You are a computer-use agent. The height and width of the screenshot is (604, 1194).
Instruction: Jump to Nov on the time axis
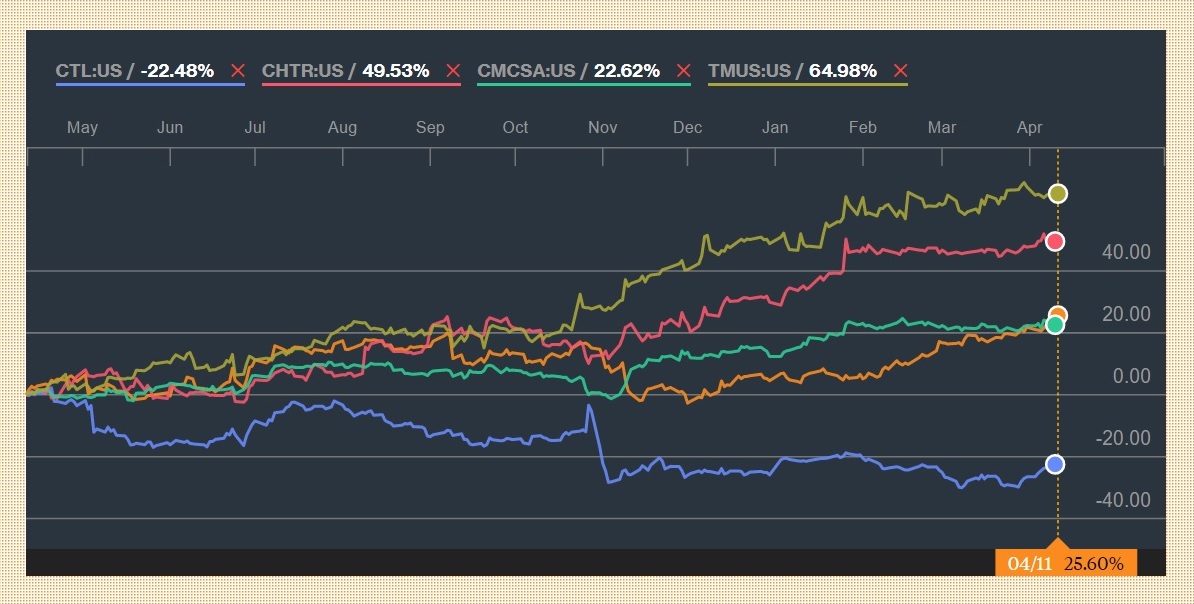click(602, 127)
